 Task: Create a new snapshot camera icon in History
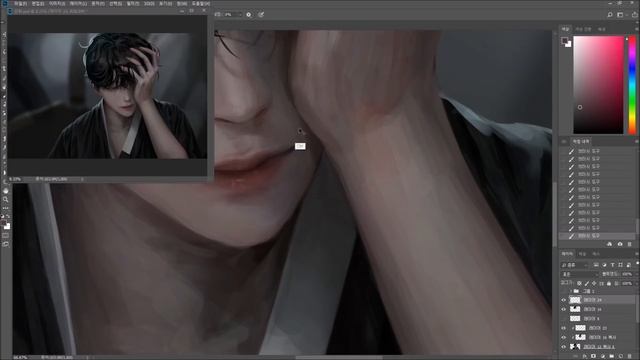point(620,244)
